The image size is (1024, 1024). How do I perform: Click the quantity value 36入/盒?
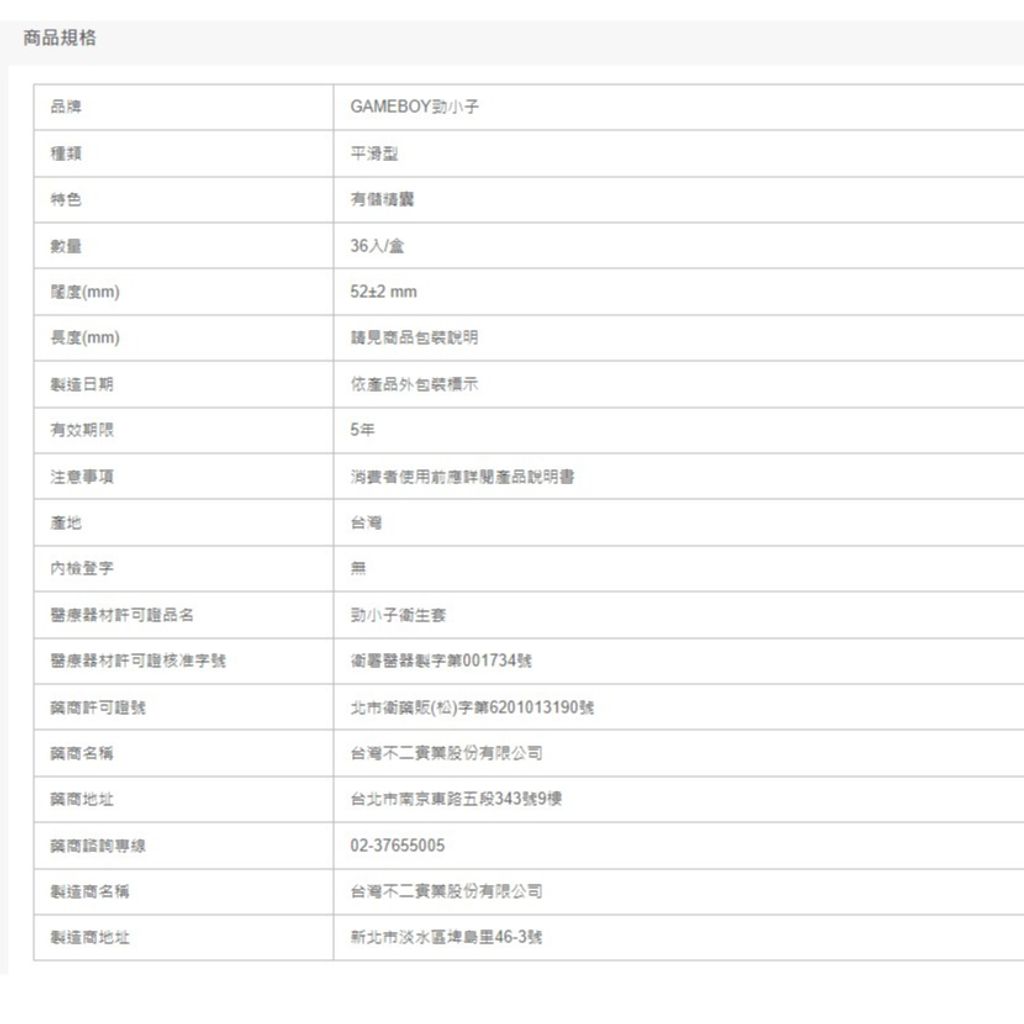click(377, 246)
